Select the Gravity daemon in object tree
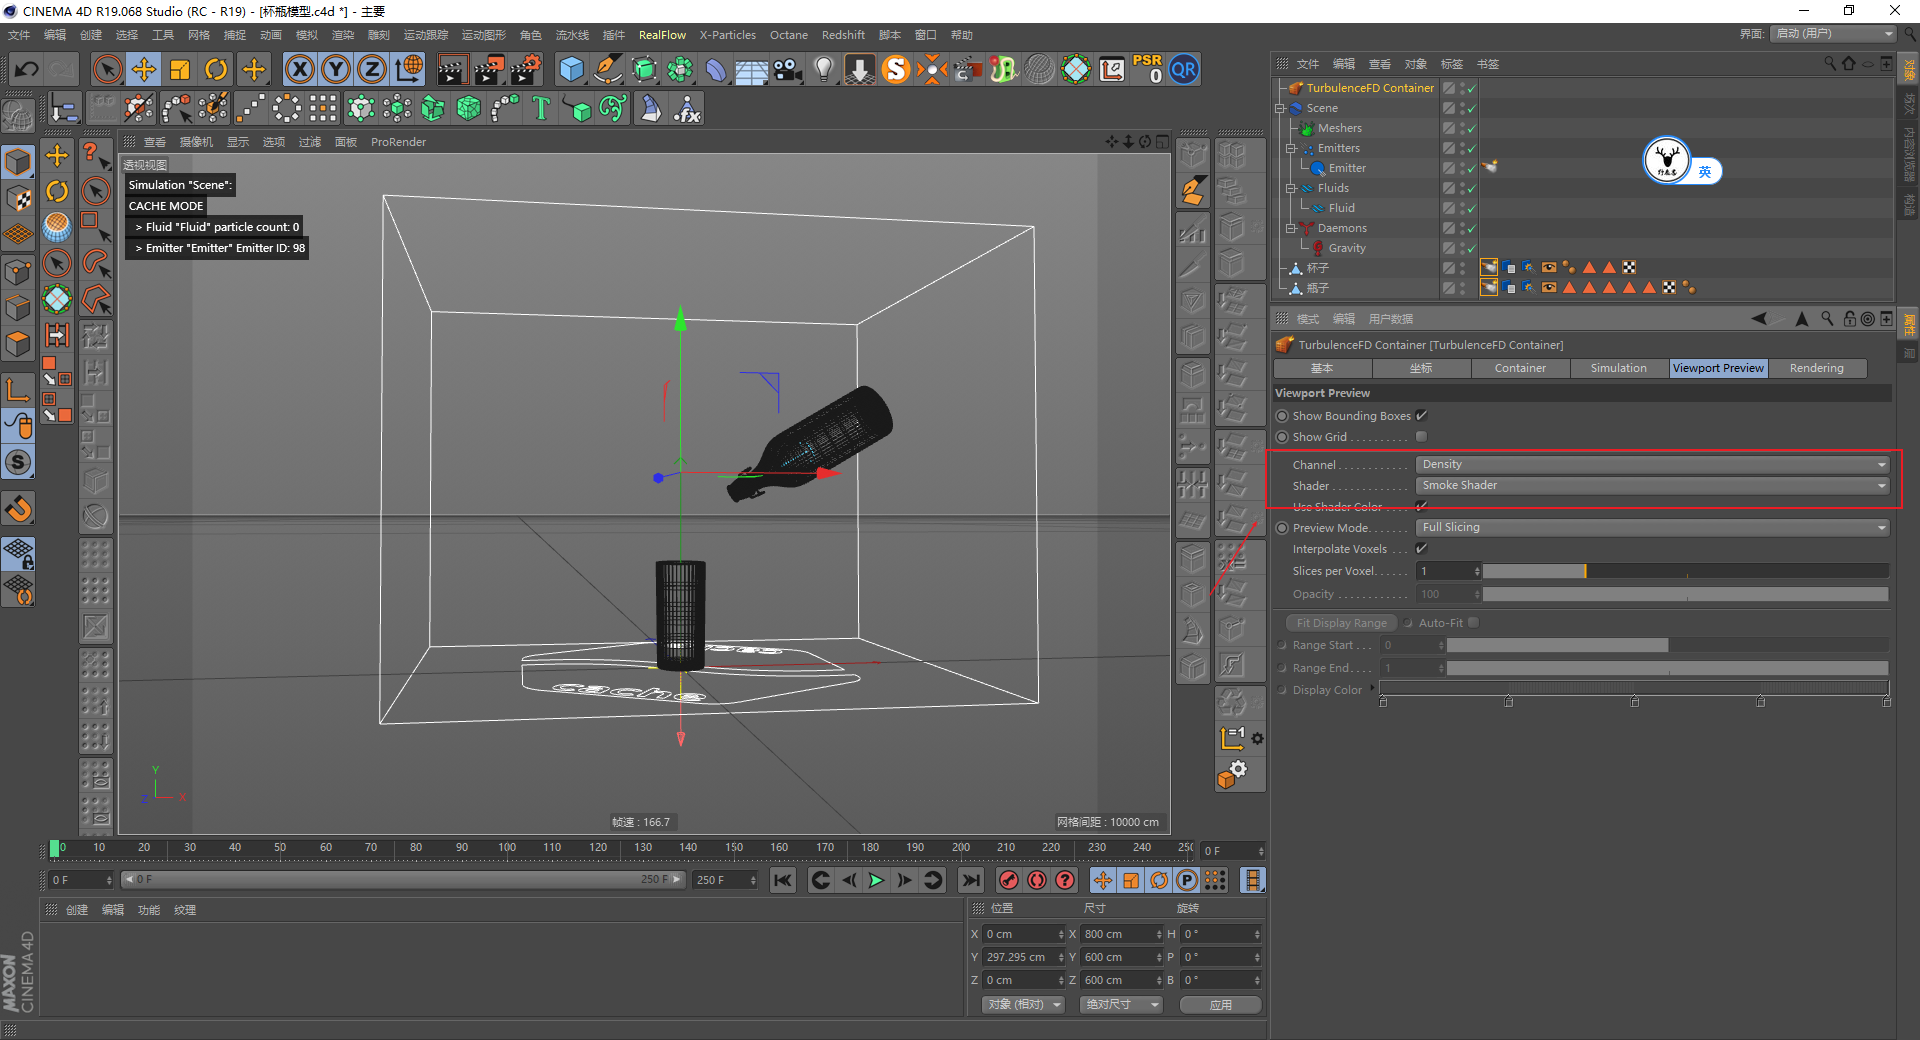Viewport: 1920px width, 1040px height. pyautogui.click(x=1346, y=248)
